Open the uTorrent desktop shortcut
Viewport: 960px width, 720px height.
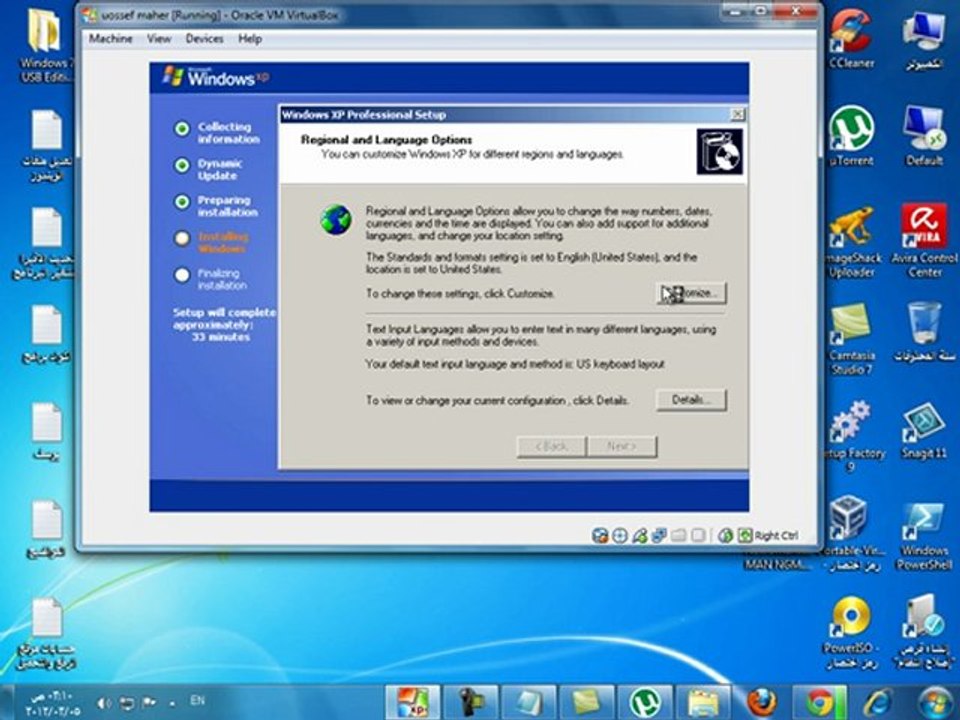[851, 136]
